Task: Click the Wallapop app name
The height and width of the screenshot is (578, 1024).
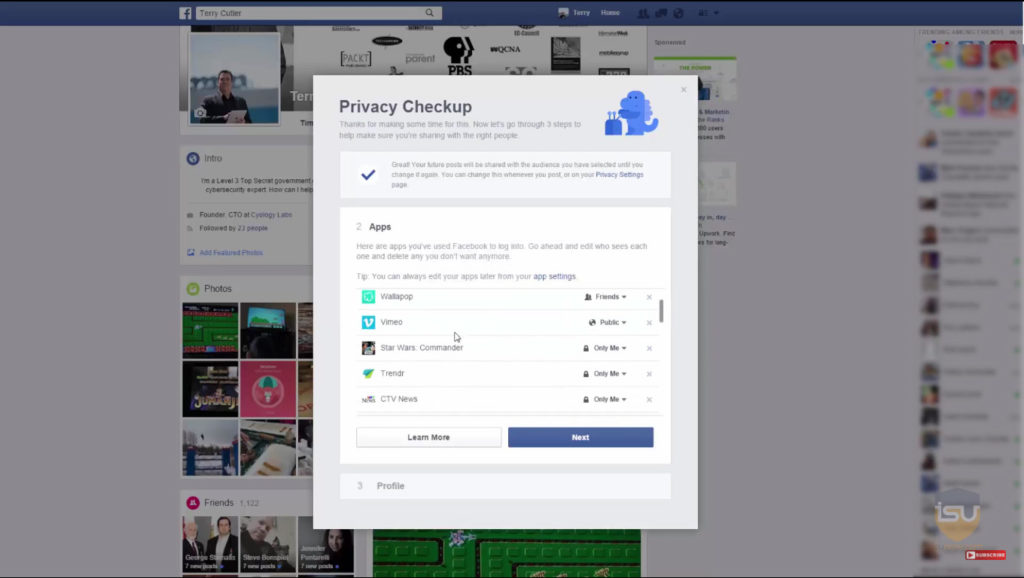Action: pyautogui.click(x=396, y=297)
